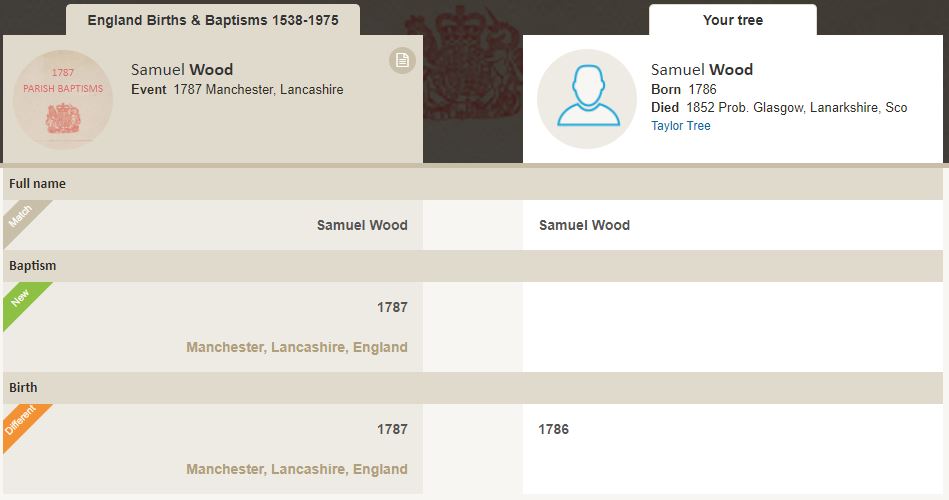
Task: Select the record's baptism year 1787
Action: pyautogui.click(x=392, y=308)
